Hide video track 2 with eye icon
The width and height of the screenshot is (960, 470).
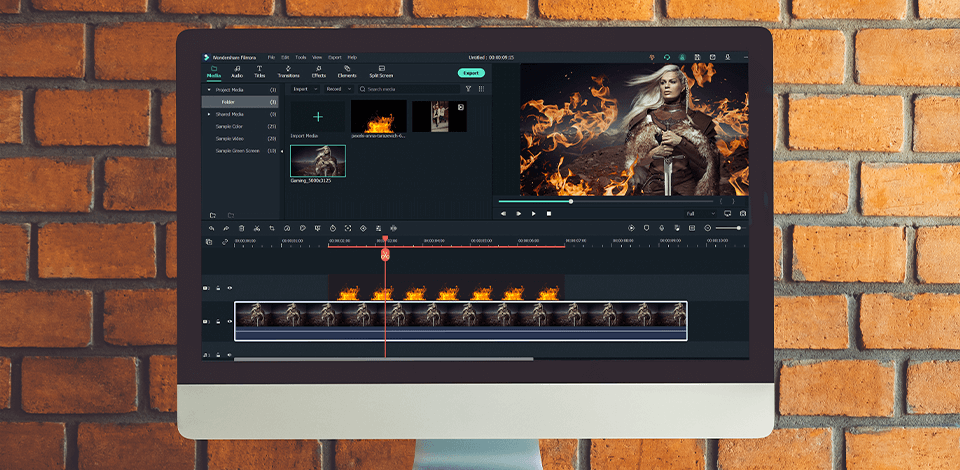[x=230, y=288]
